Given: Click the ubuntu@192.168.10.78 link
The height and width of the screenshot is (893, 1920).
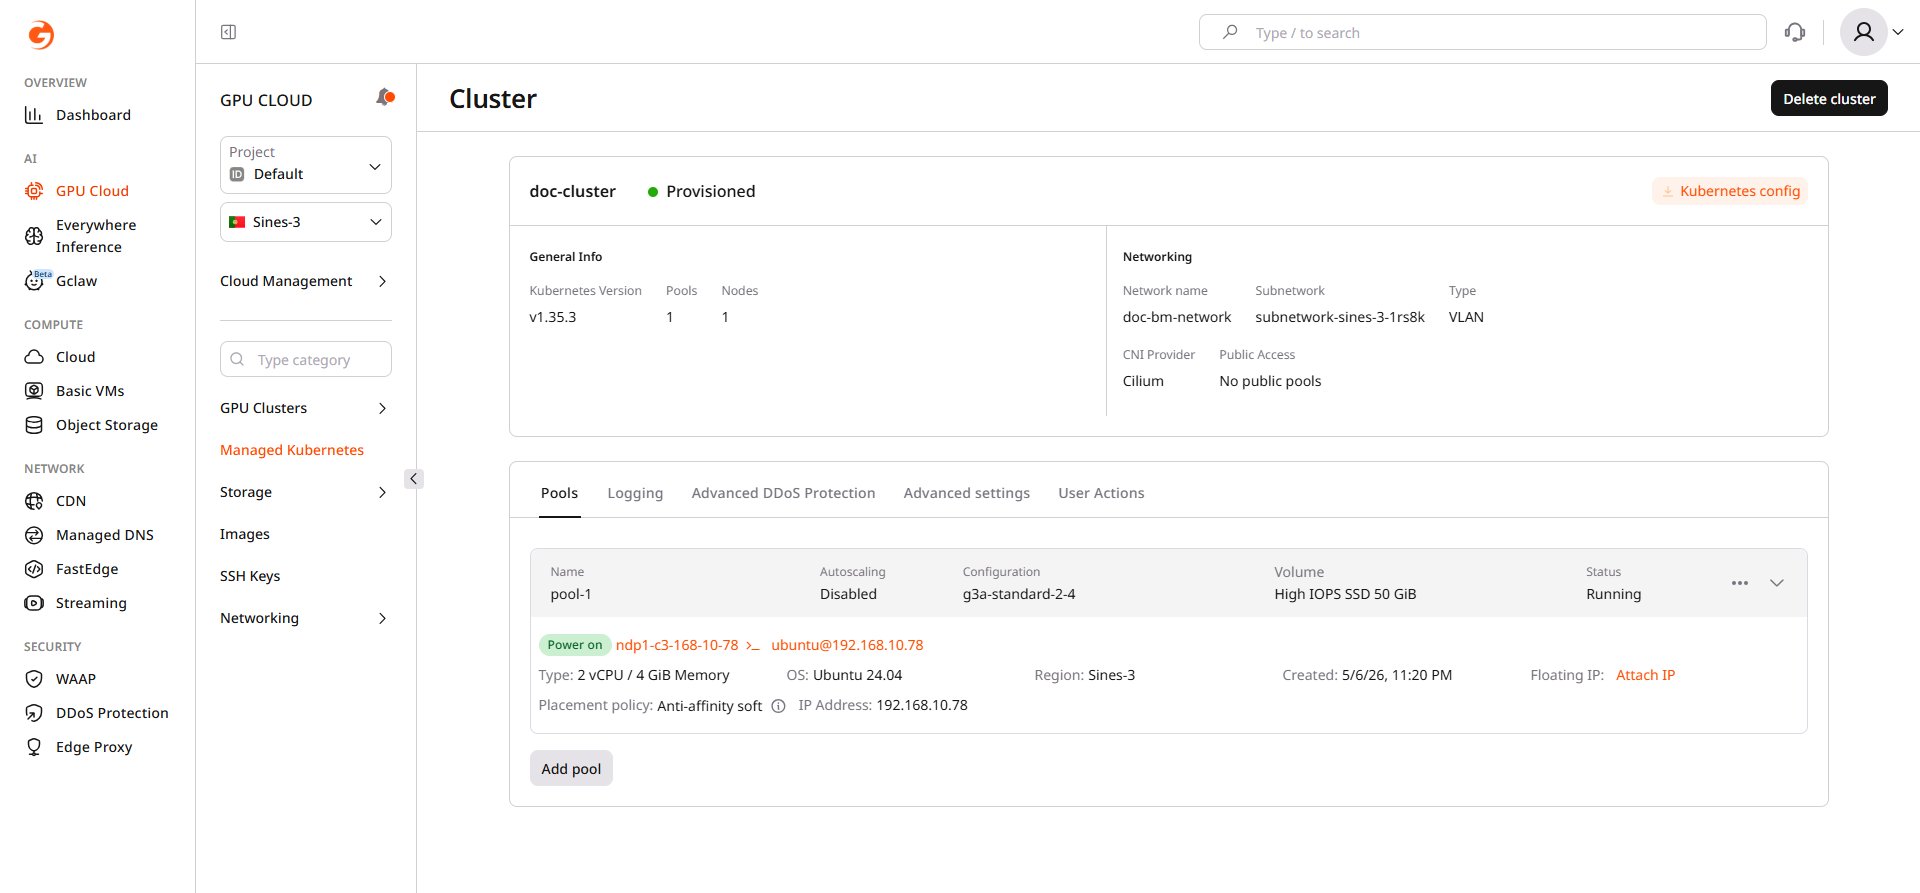Looking at the screenshot, I should coord(847,645).
